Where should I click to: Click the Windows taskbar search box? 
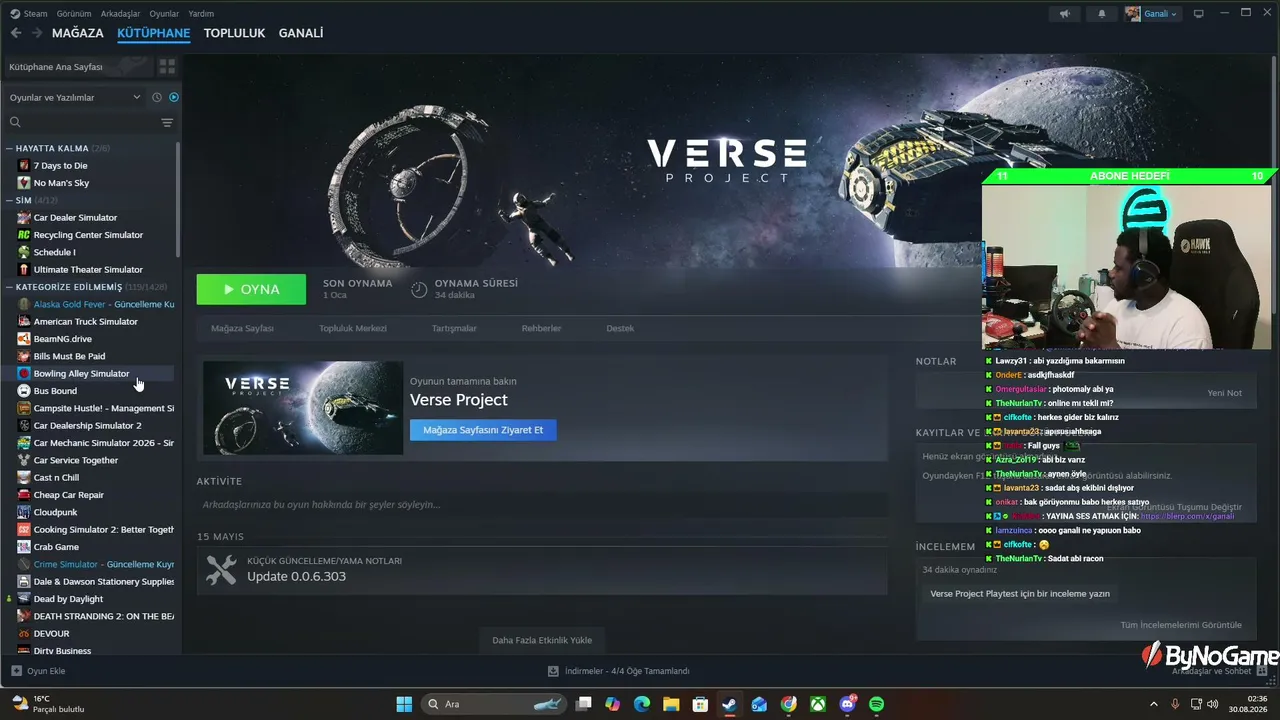[492, 704]
